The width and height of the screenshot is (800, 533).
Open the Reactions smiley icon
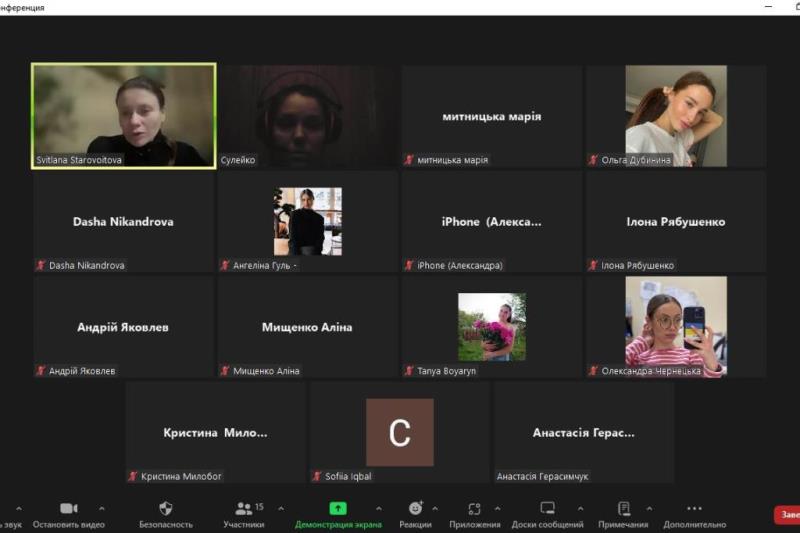click(x=415, y=508)
